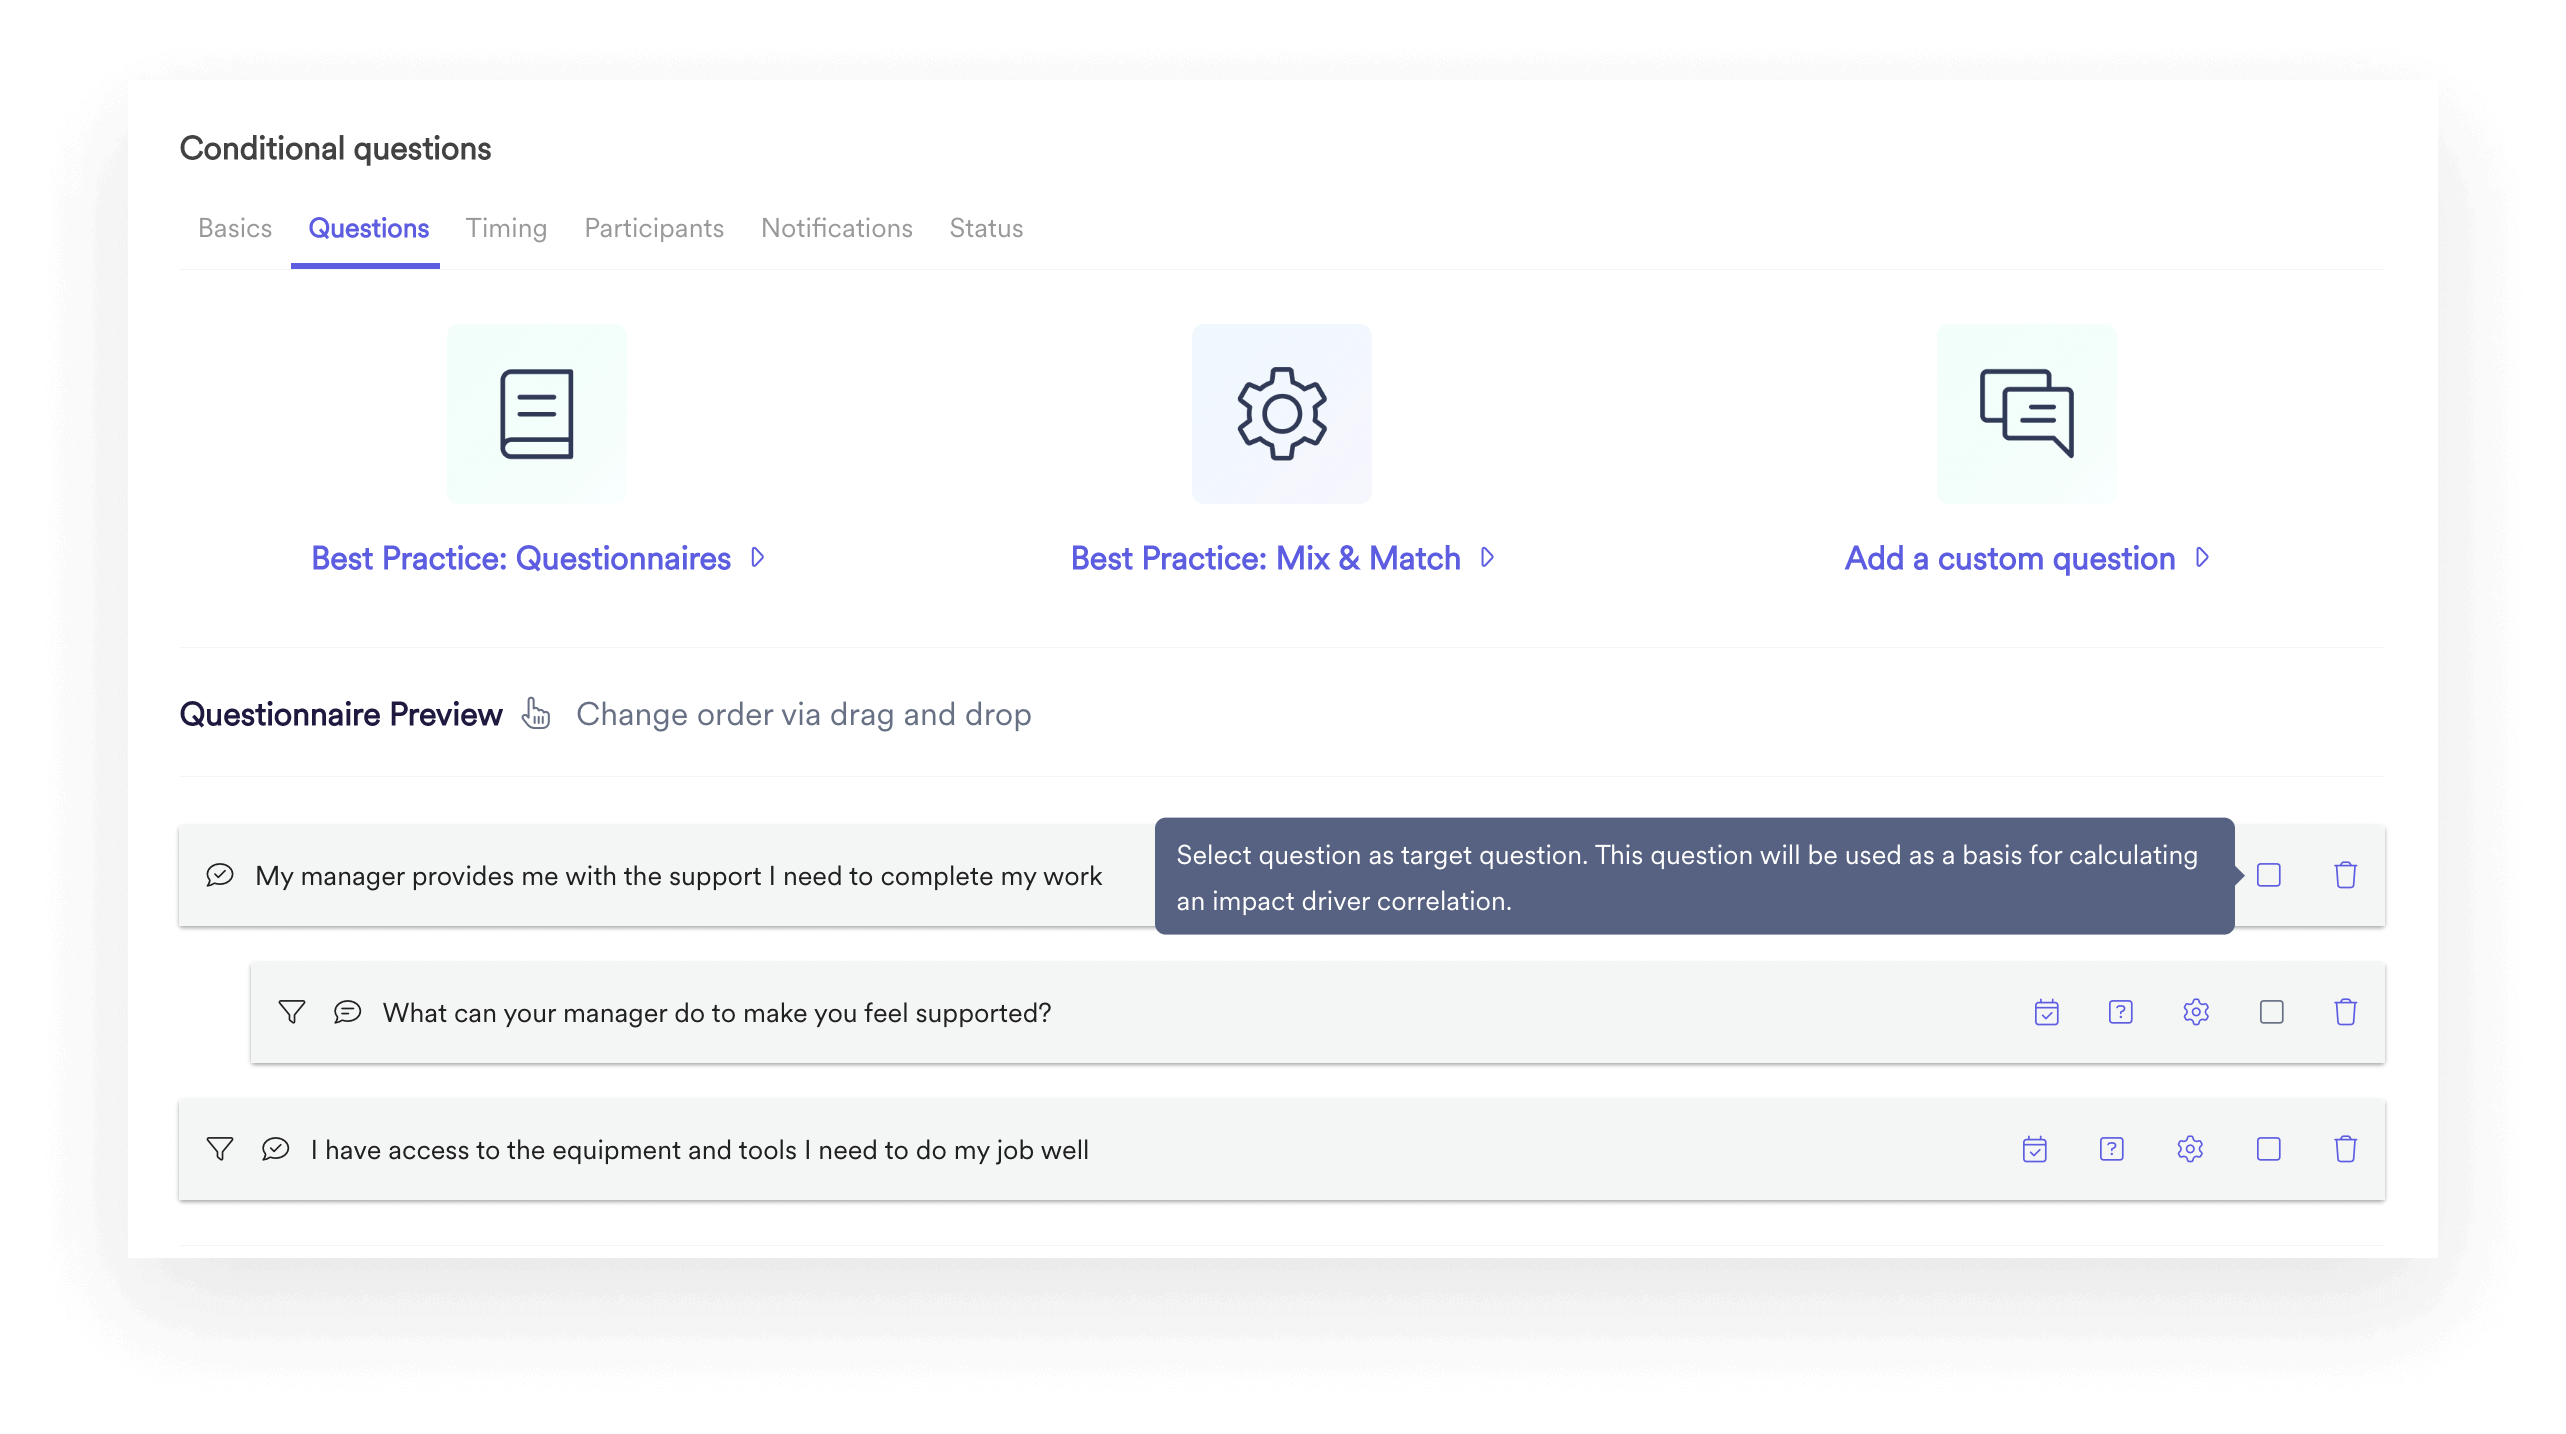Click the 'Add a custom question' link
The height and width of the screenshot is (1434, 2566).
tap(2009, 558)
